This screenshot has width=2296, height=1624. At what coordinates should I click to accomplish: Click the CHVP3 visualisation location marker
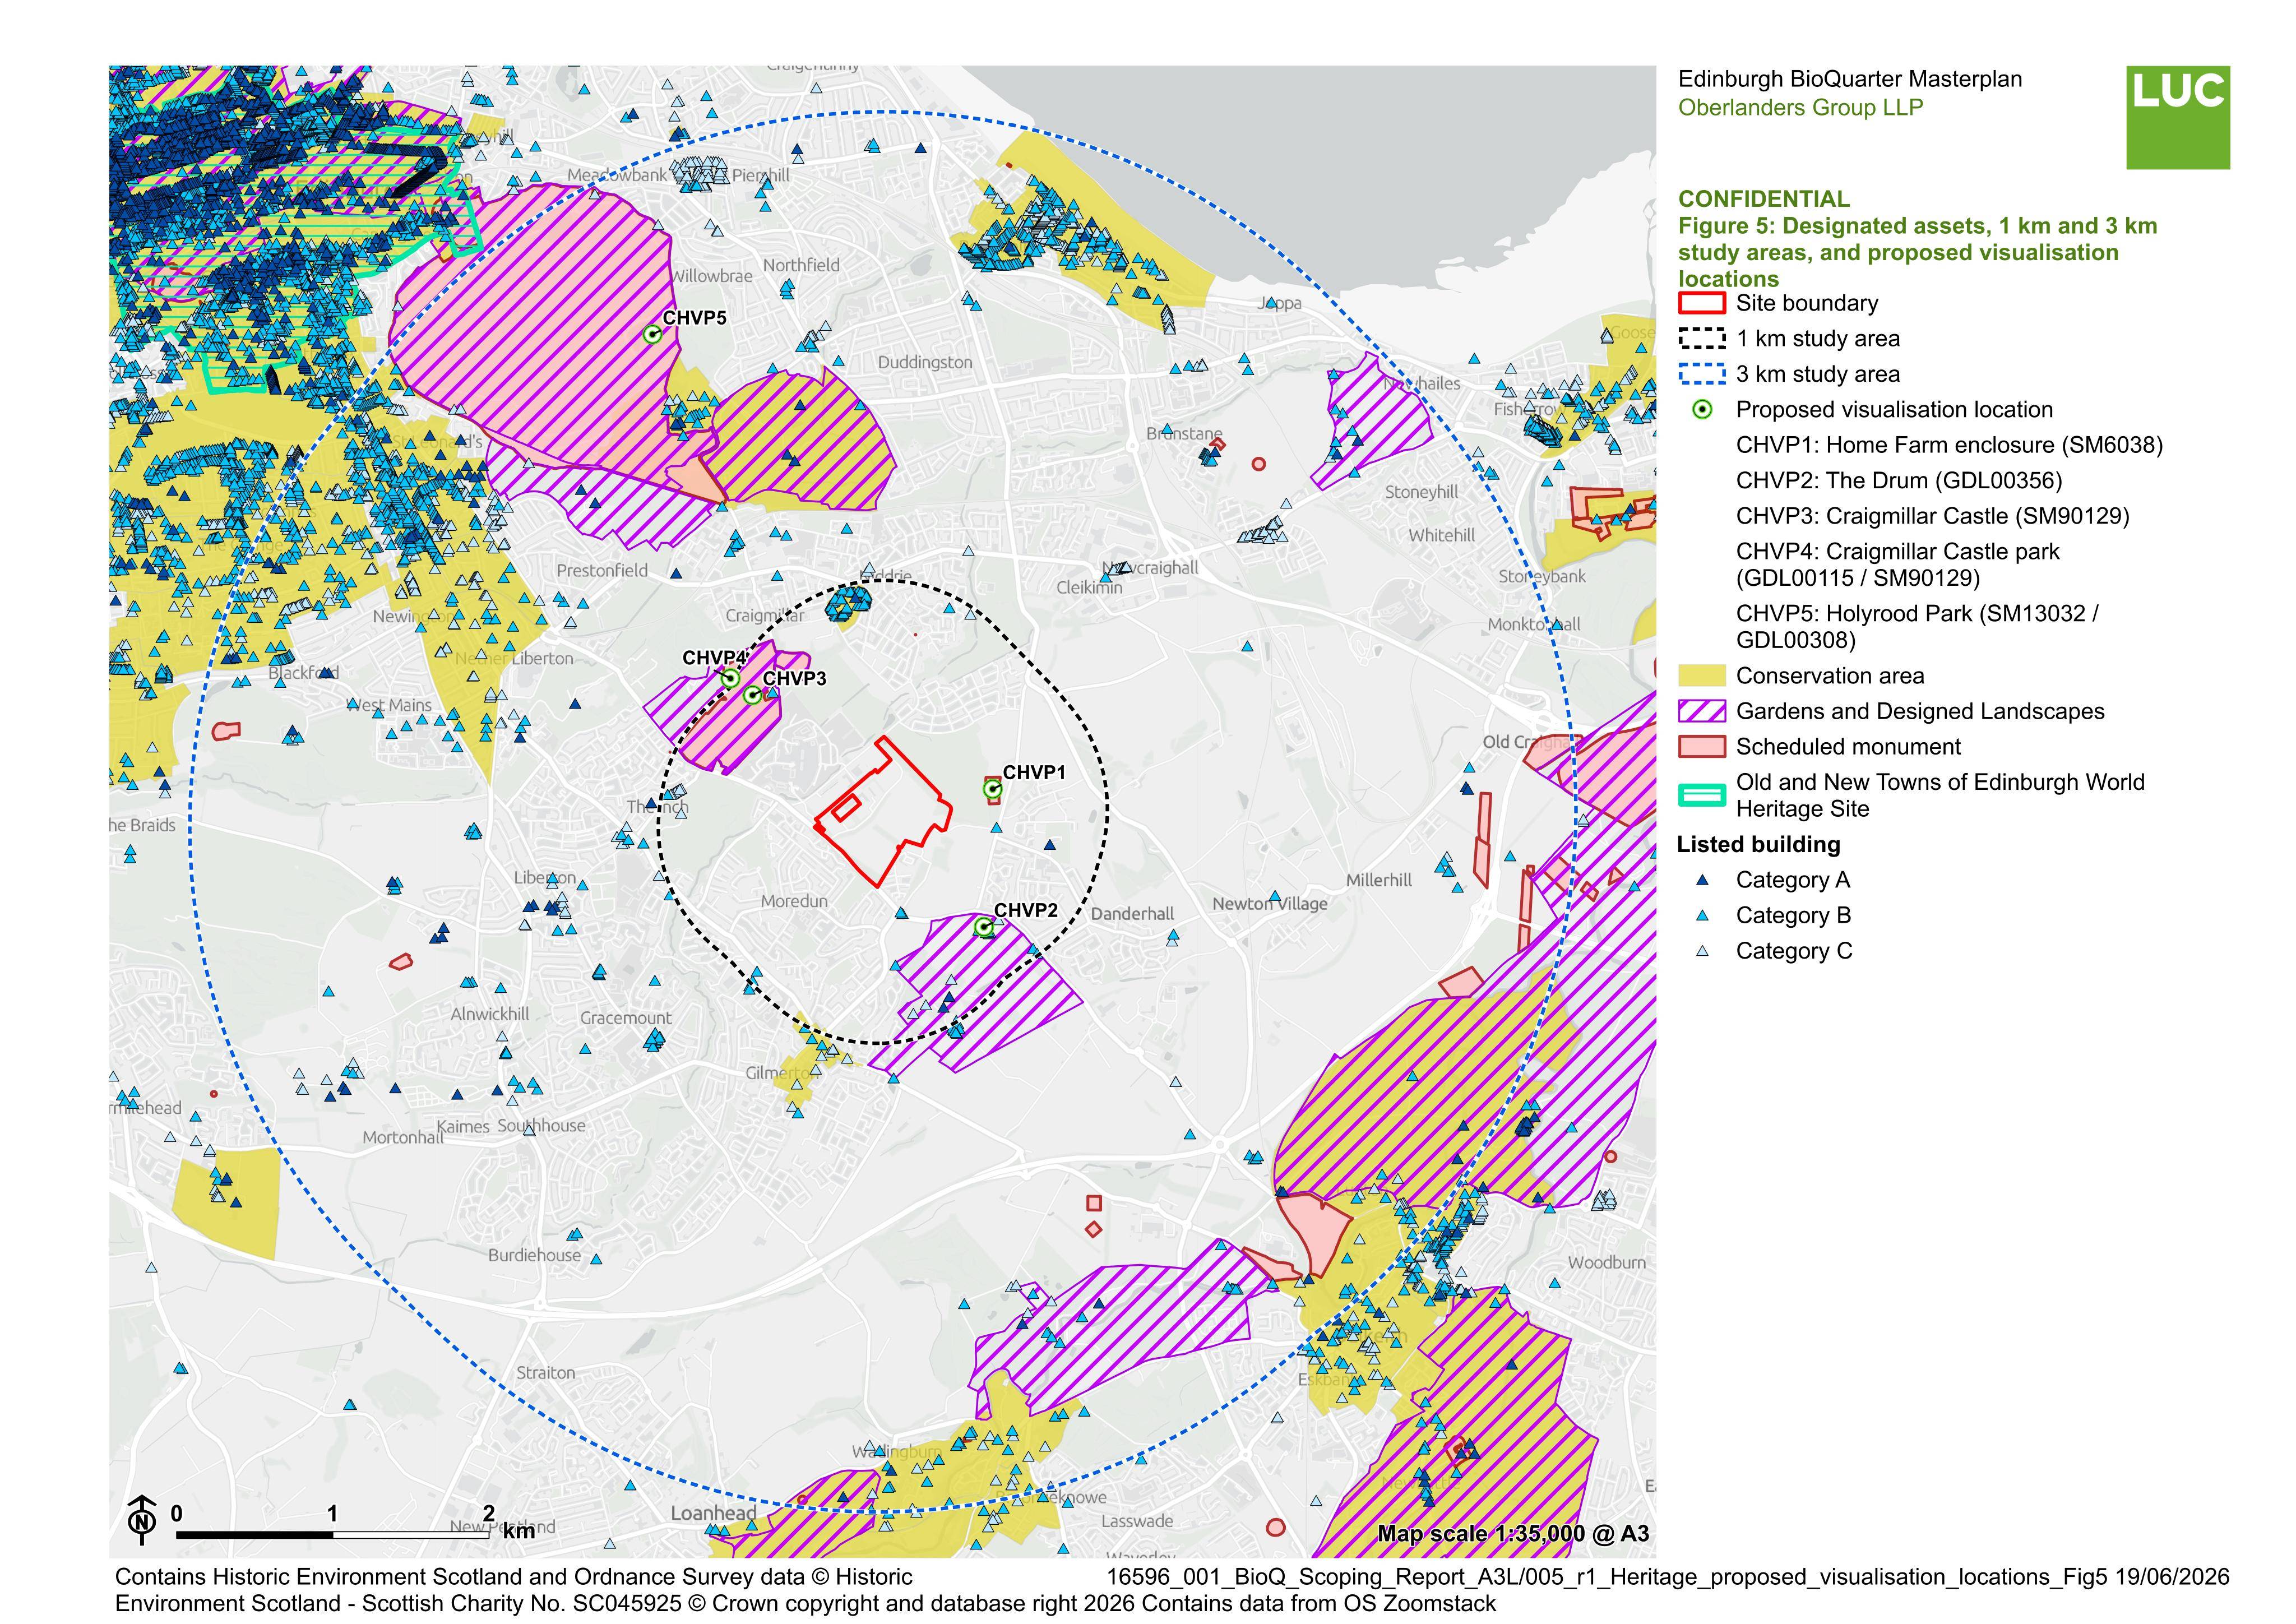[752, 696]
